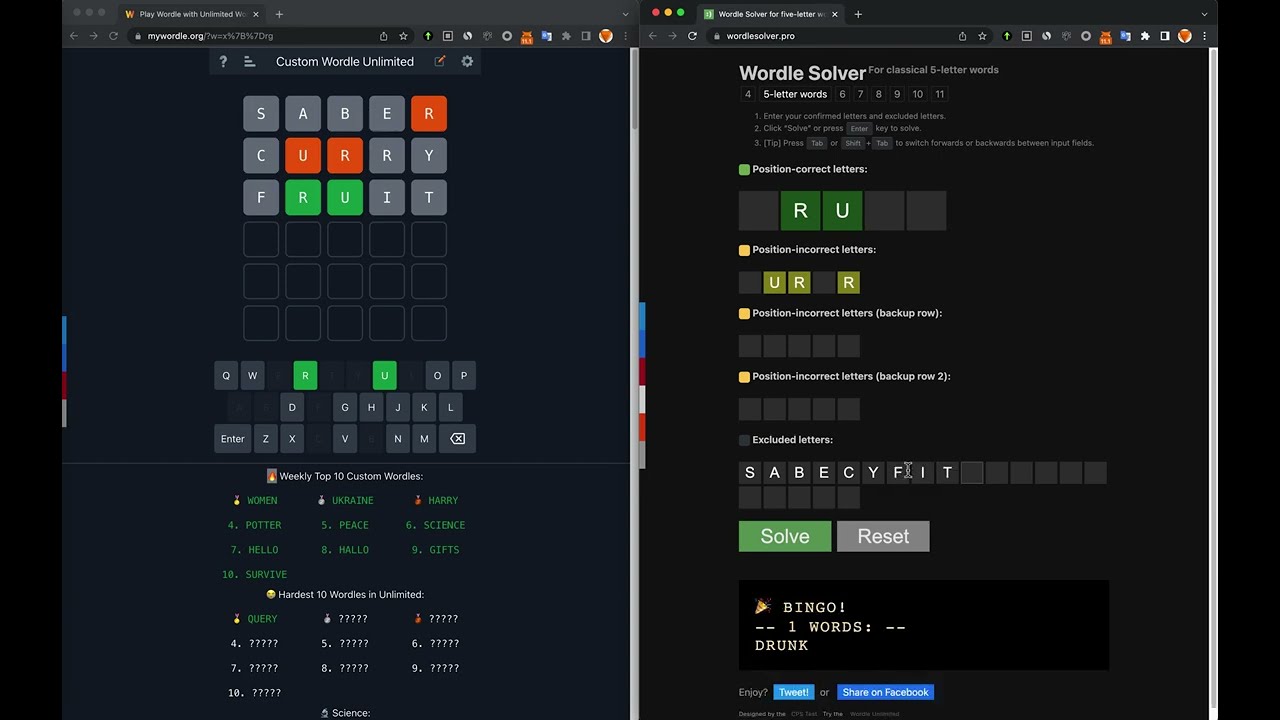Click the QUERY hardest Wordle link
The width and height of the screenshot is (1280, 720).
click(262, 619)
